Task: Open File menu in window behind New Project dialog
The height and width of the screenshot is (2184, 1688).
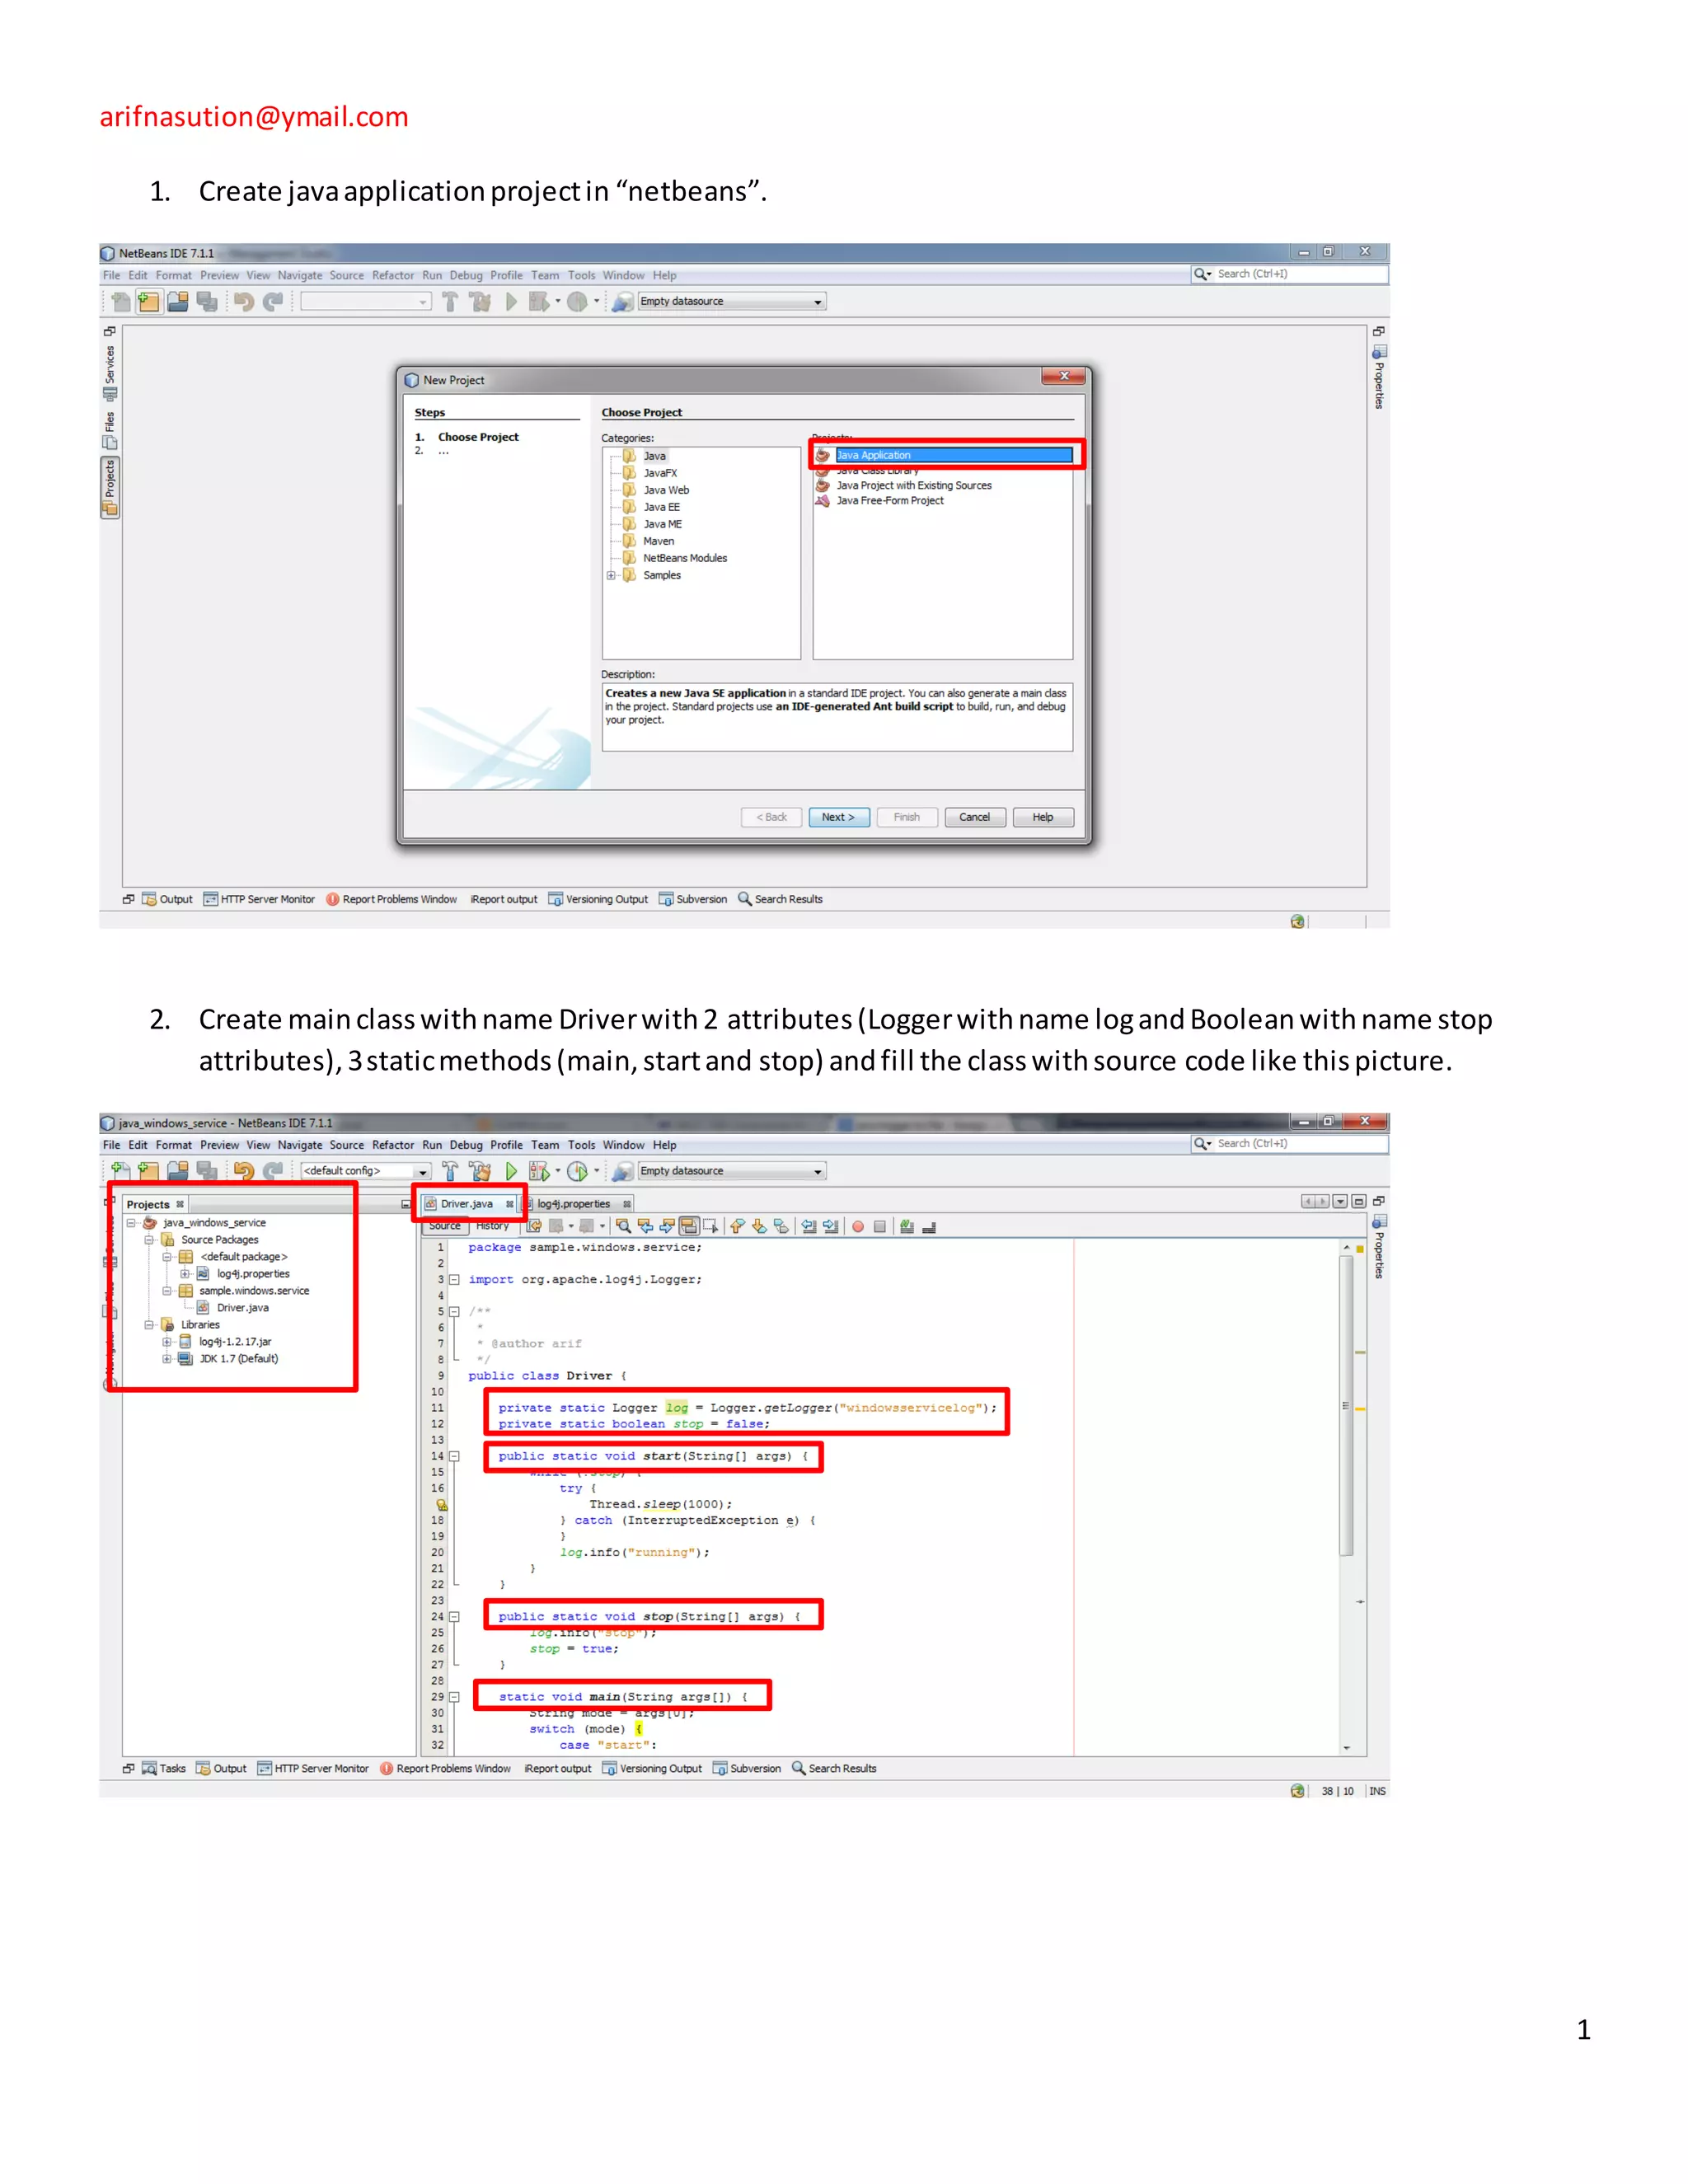Action: click(x=111, y=276)
